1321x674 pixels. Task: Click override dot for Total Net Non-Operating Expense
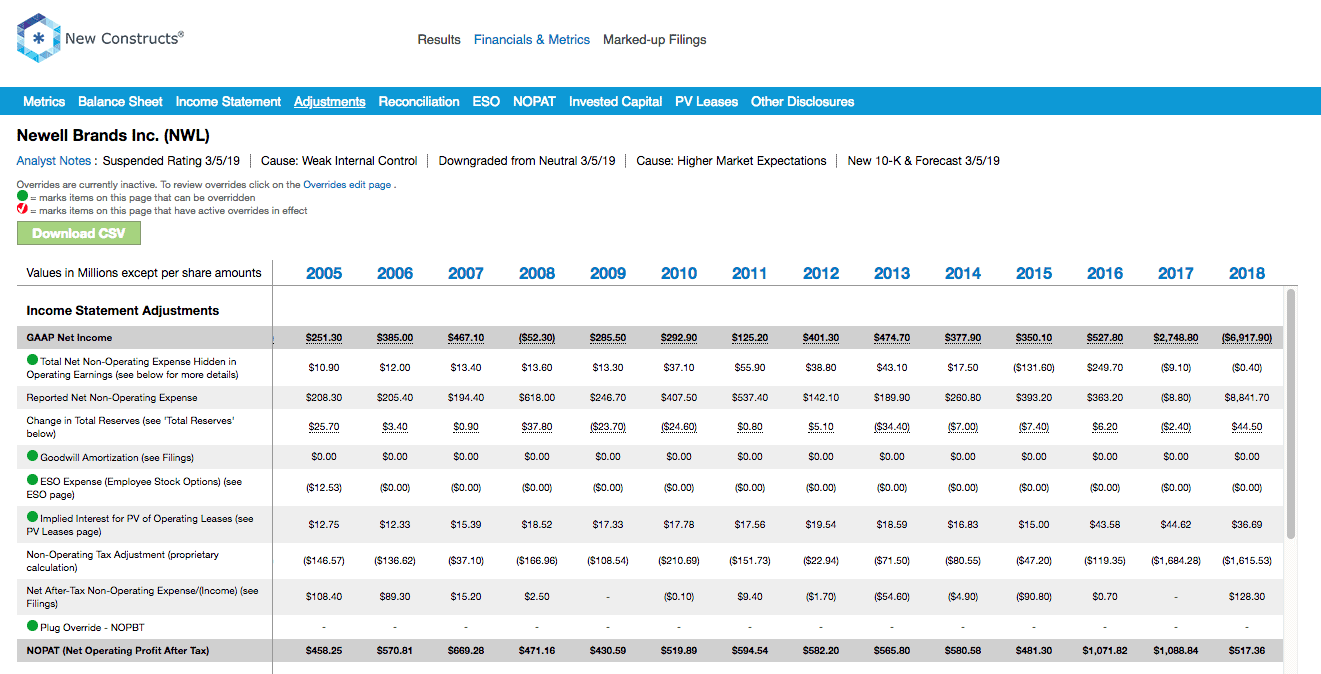32,360
